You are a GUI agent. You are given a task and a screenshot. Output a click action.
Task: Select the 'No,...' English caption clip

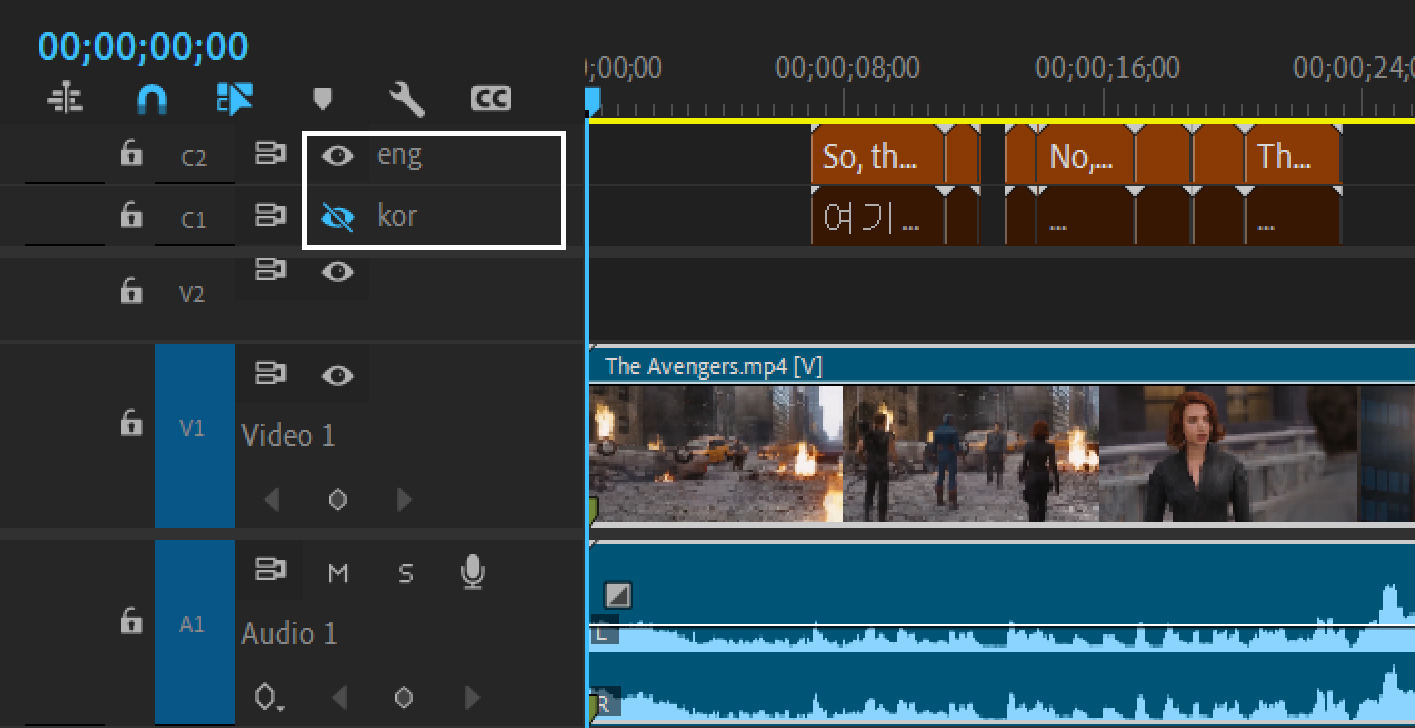click(1085, 156)
